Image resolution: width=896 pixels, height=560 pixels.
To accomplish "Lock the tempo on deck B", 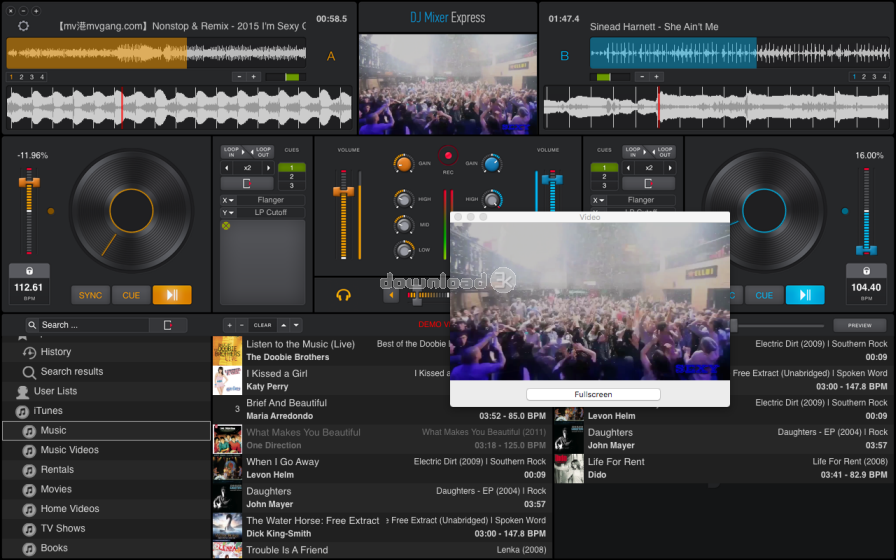I will coord(866,271).
